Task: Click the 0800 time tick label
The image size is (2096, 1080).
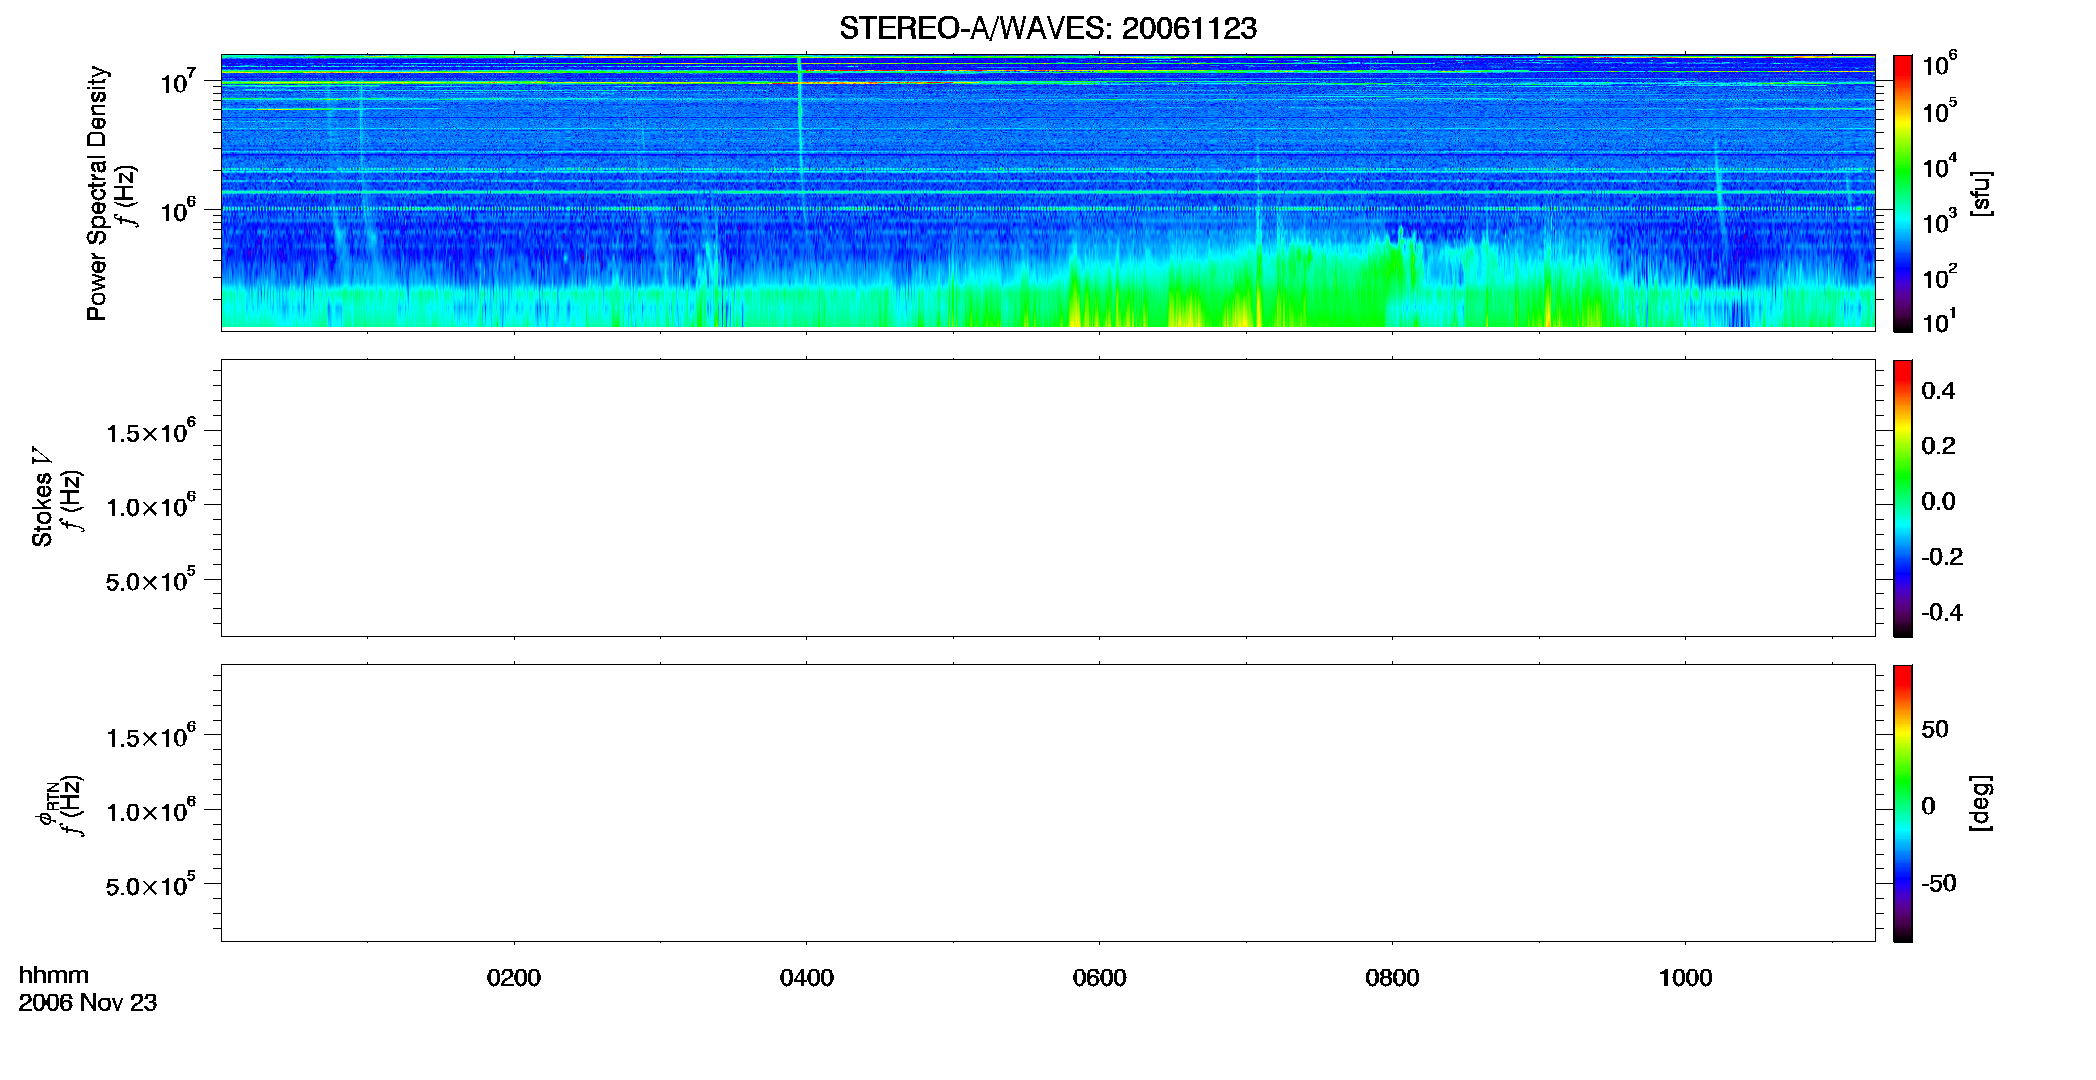Action: click(1392, 978)
